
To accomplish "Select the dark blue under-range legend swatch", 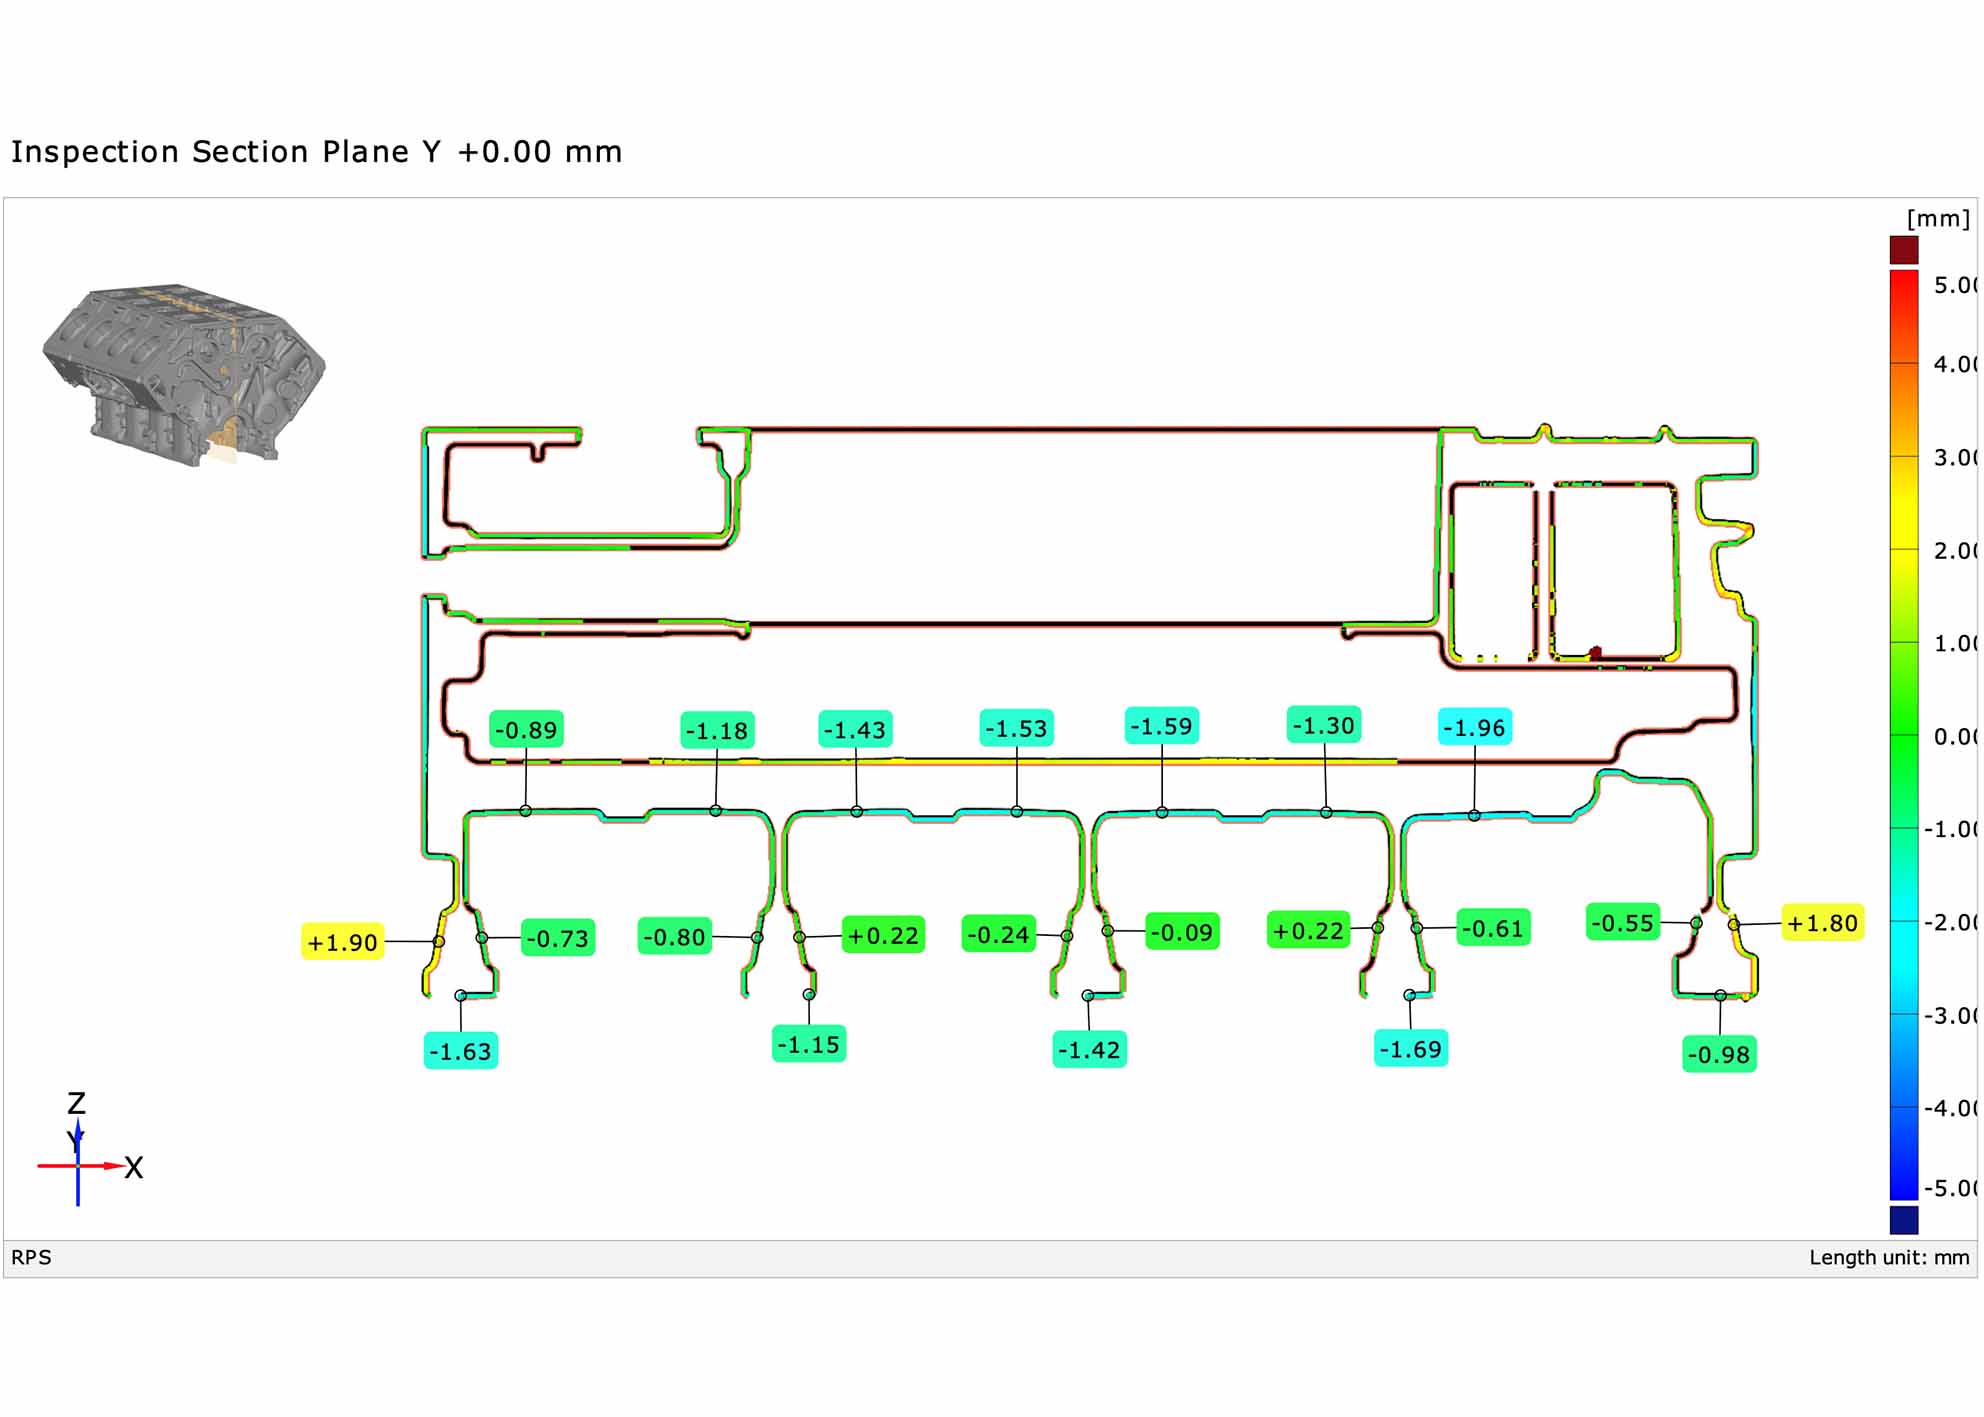I will (x=1904, y=1220).
